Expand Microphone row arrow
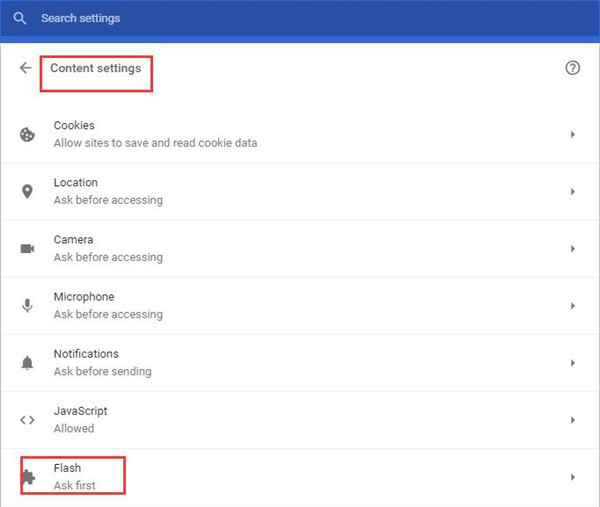The width and height of the screenshot is (600, 507). 573,306
